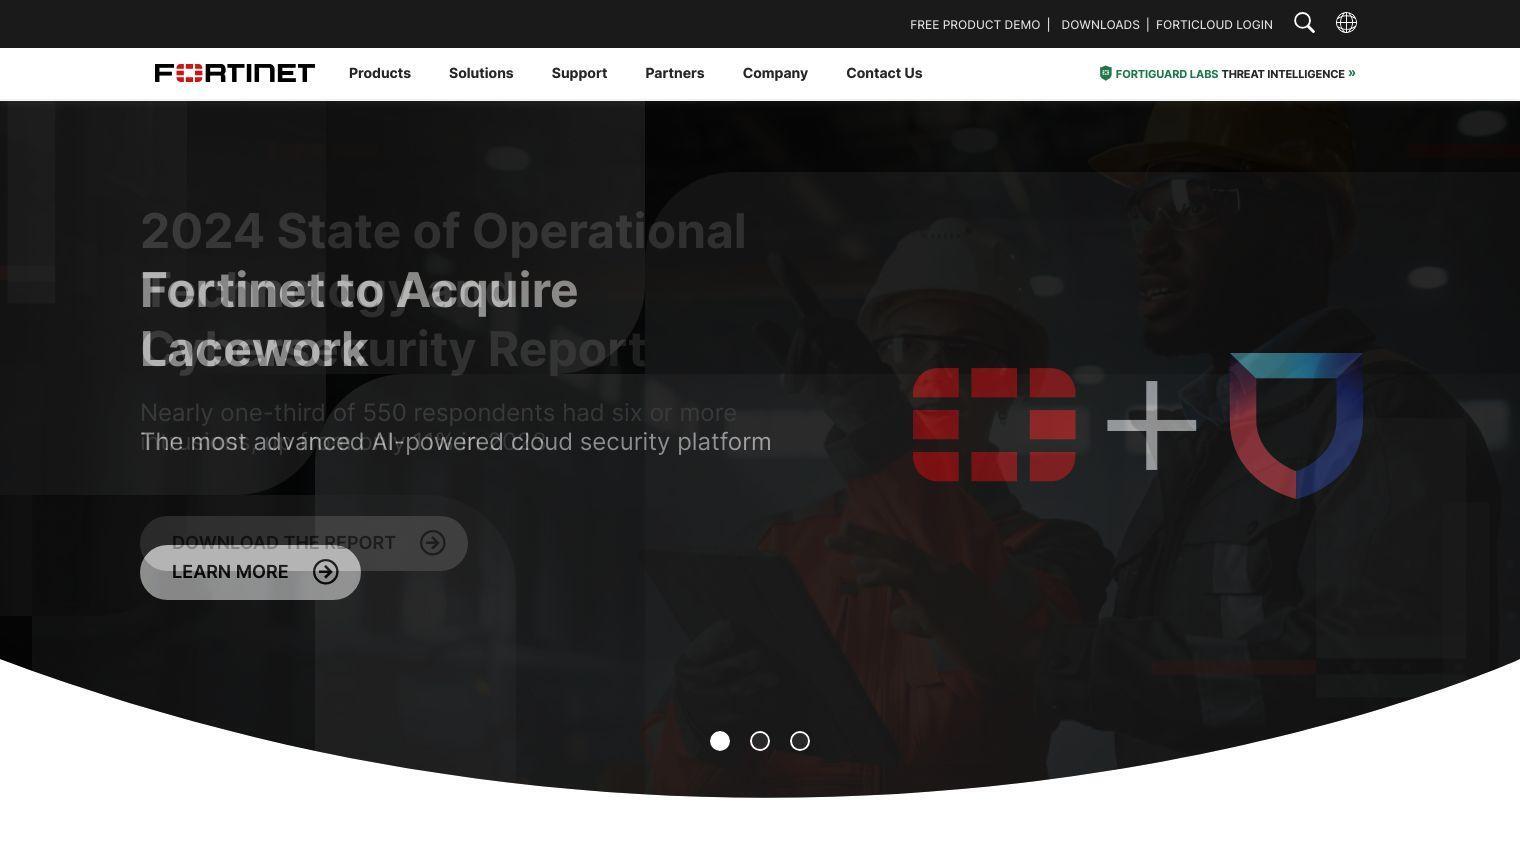Open the Downloads link

pos(1100,24)
